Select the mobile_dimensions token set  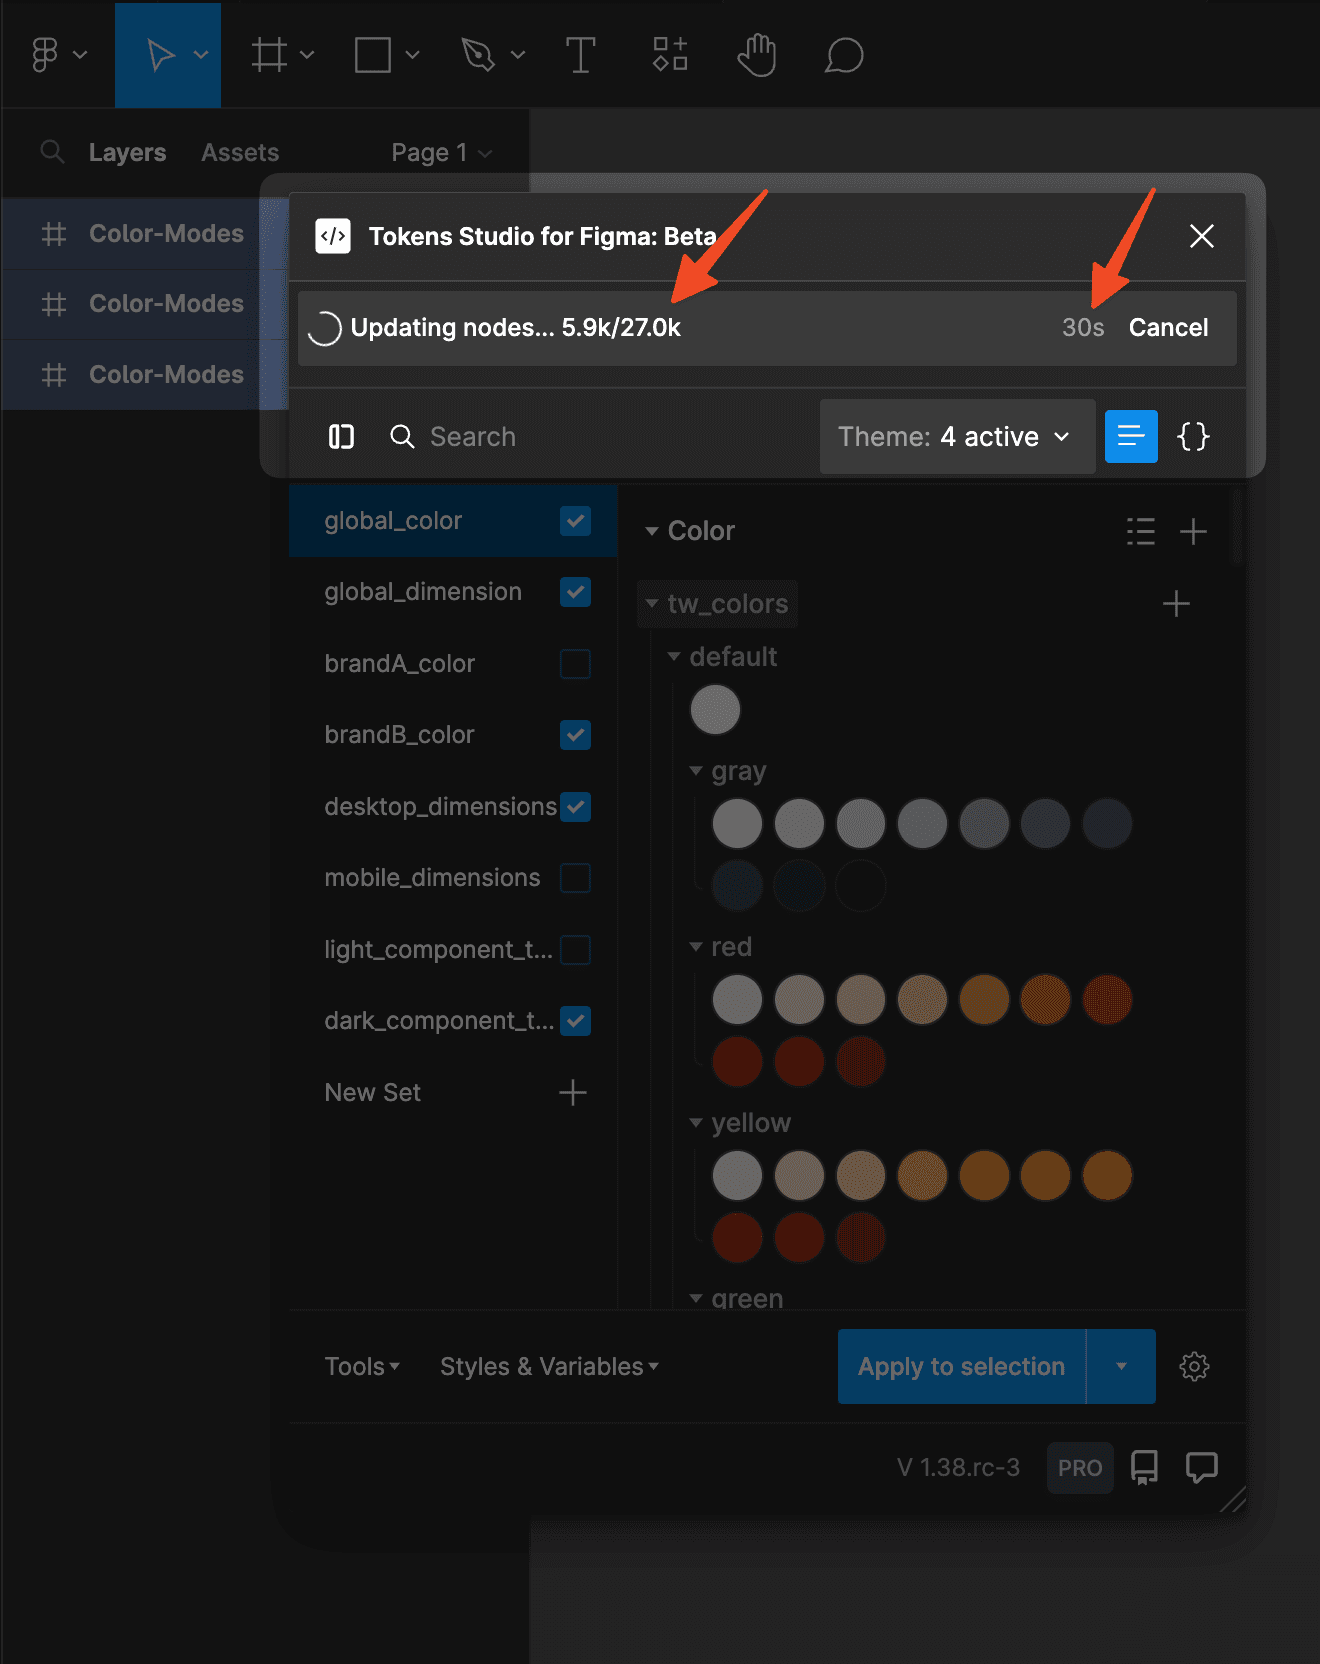pyautogui.click(x=432, y=878)
